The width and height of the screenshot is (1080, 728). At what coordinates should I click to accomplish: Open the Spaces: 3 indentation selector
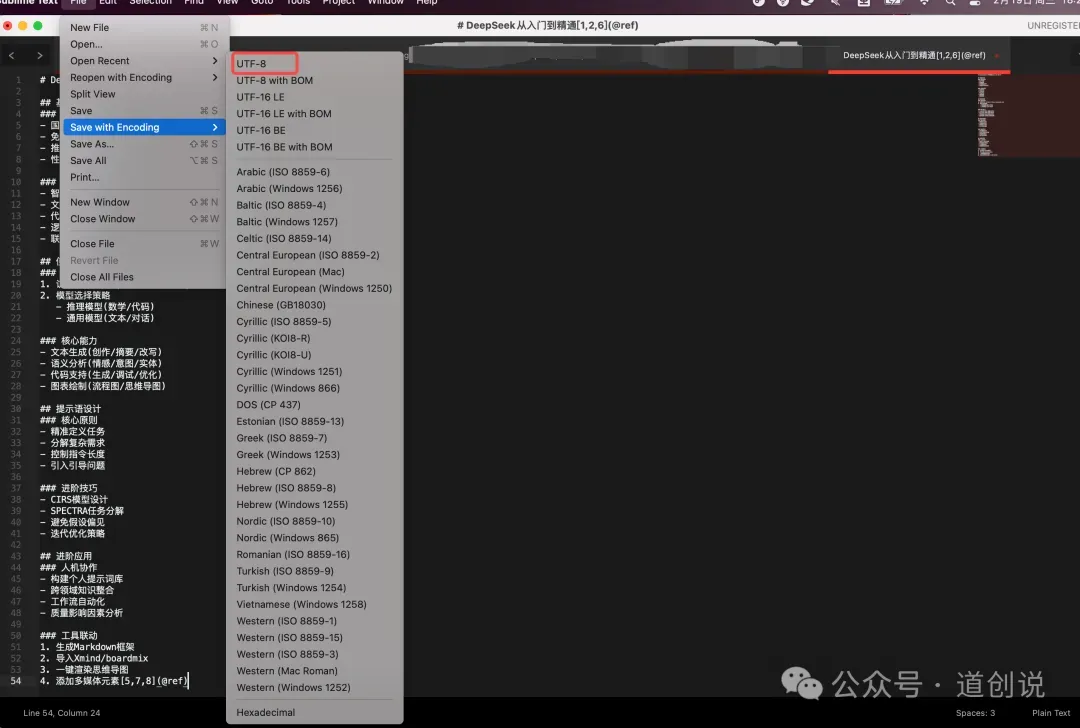[975, 713]
